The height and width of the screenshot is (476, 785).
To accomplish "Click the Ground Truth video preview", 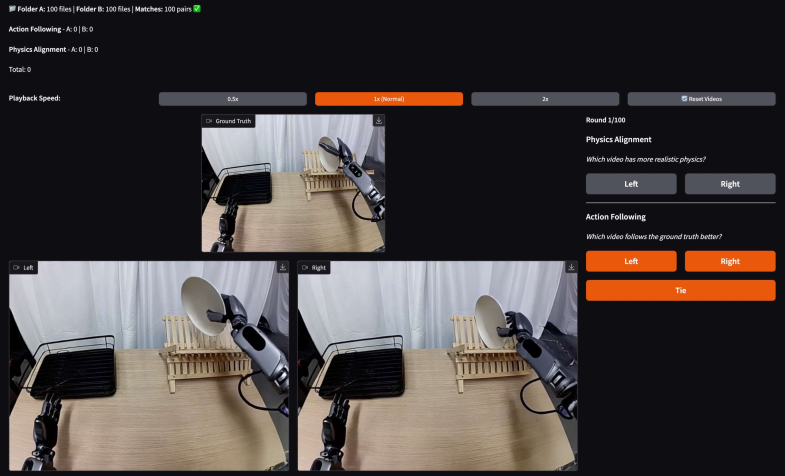I will point(293,190).
